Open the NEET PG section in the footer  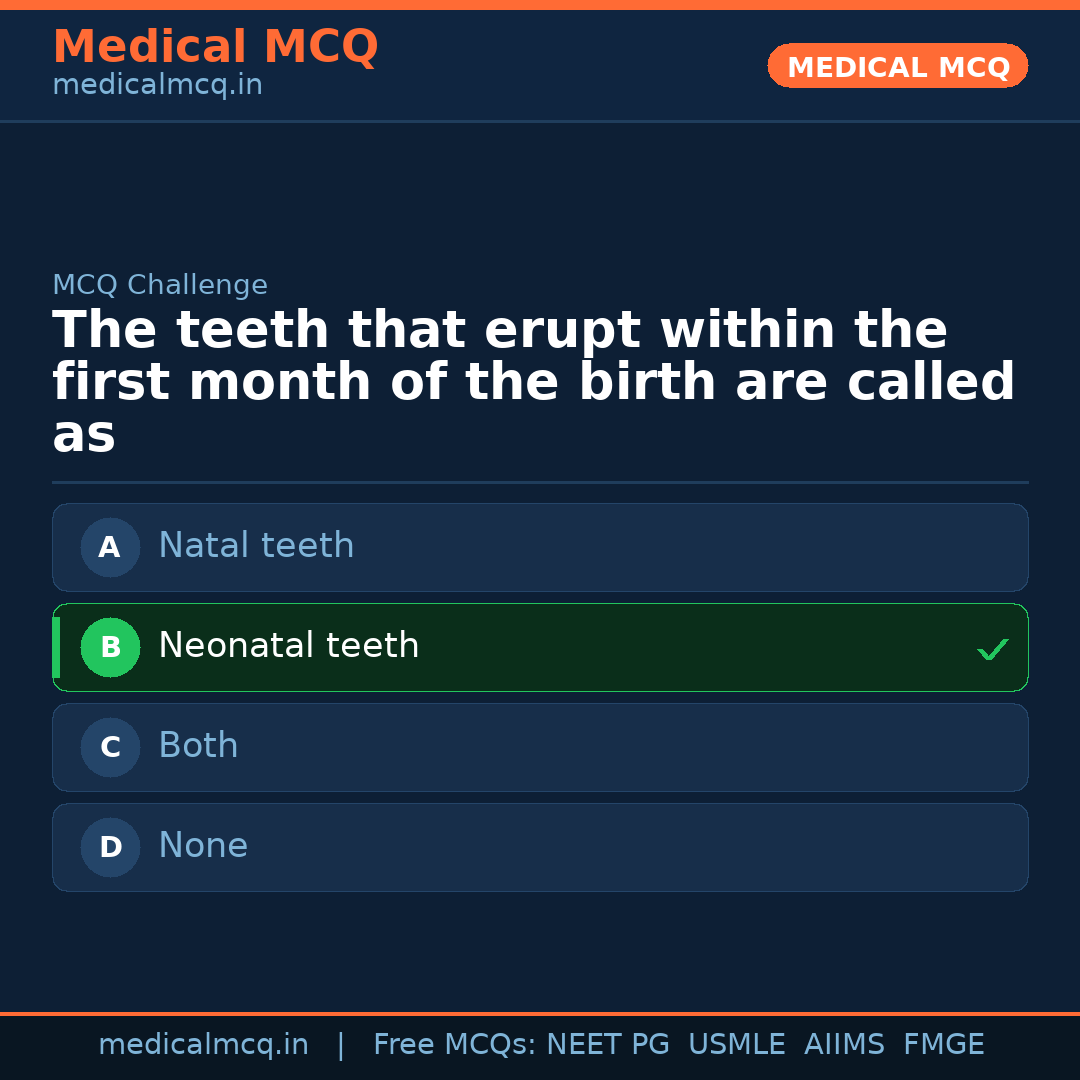pyautogui.click(x=607, y=1044)
